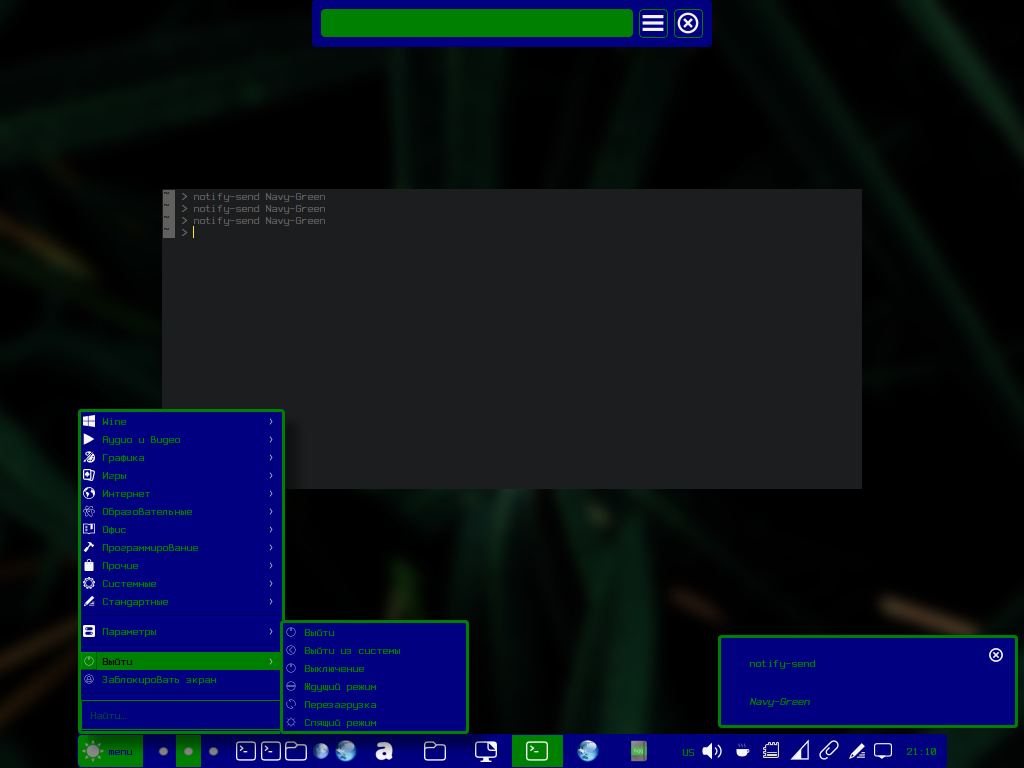Select Перезагрузка in the submenu
Image resolution: width=1024 pixels, height=768 pixels.
pos(375,705)
